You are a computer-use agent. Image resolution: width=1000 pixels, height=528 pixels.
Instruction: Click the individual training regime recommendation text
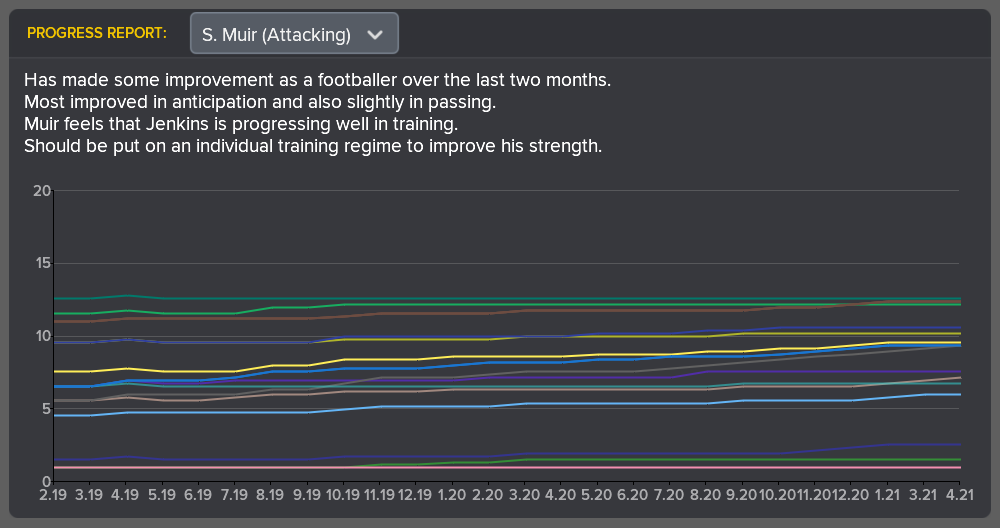click(x=312, y=146)
